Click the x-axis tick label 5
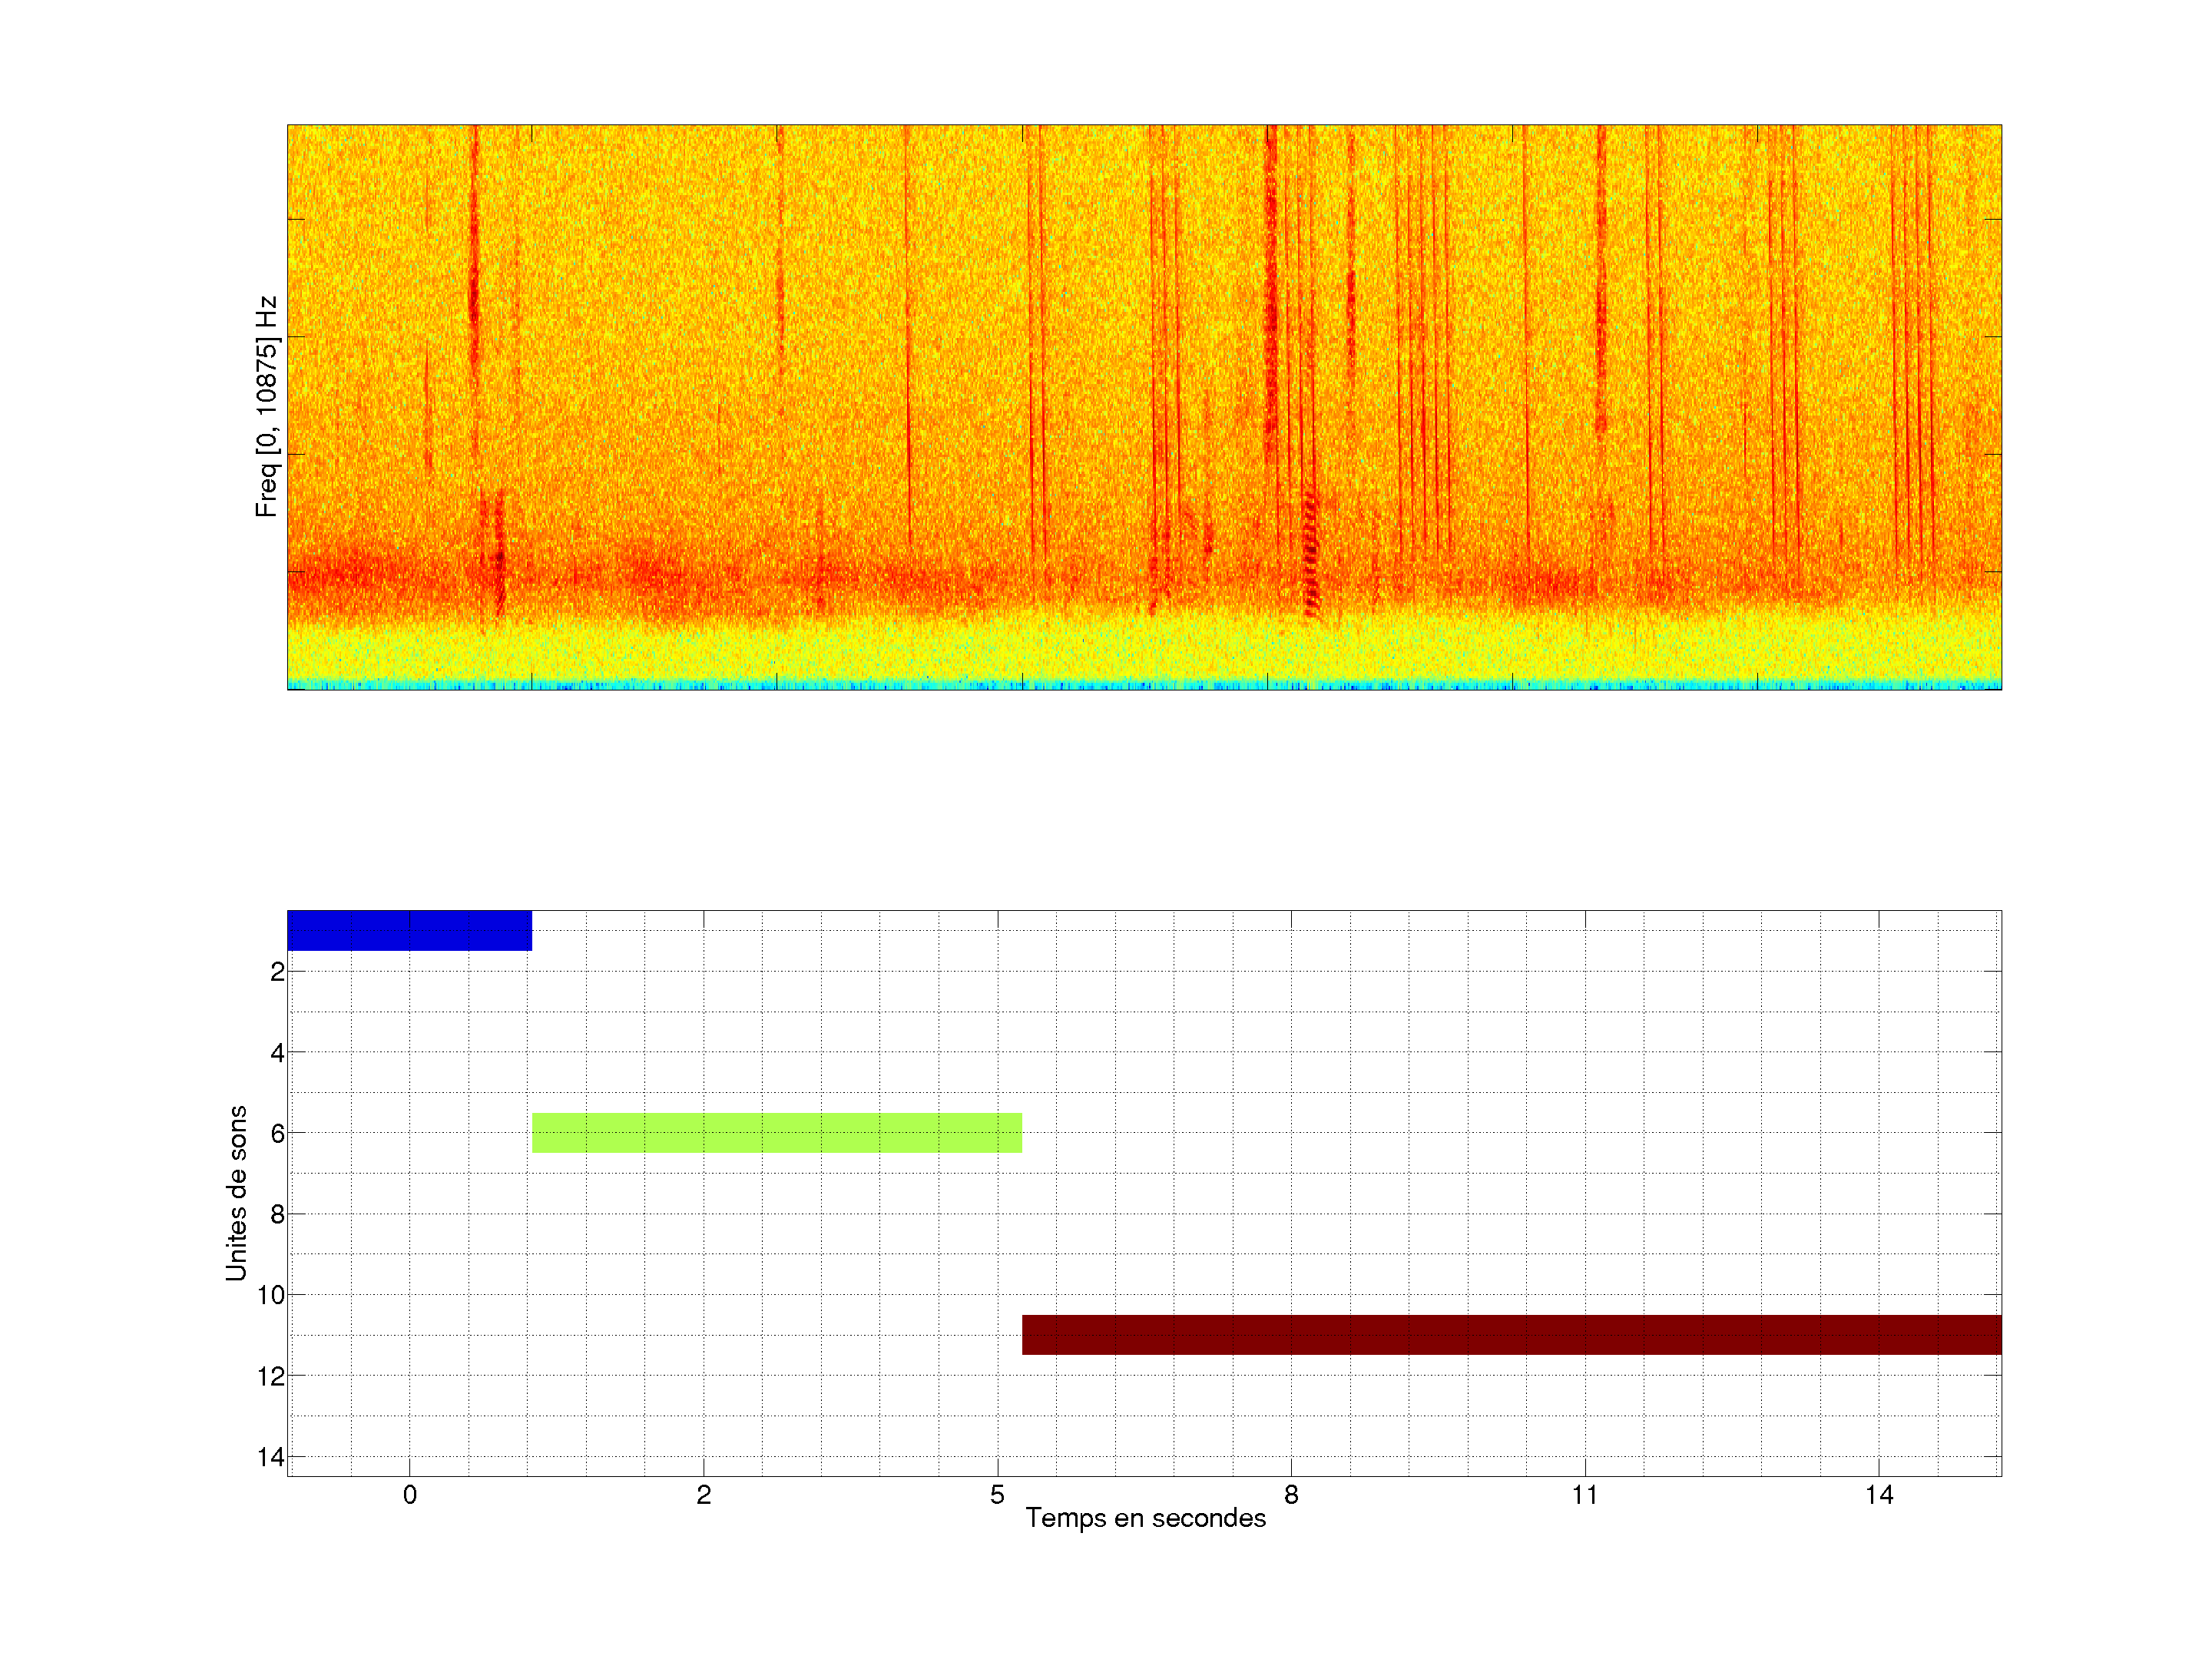Image resolution: width=2212 pixels, height=1659 pixels. tap(997, 1495)
